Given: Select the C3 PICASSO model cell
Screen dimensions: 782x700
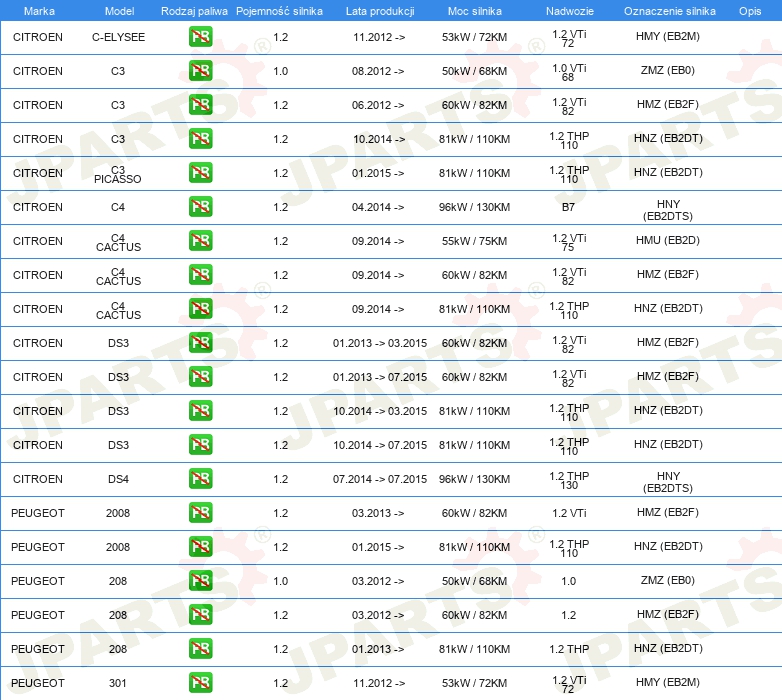Looking at the screenshot, I should 118,175.
